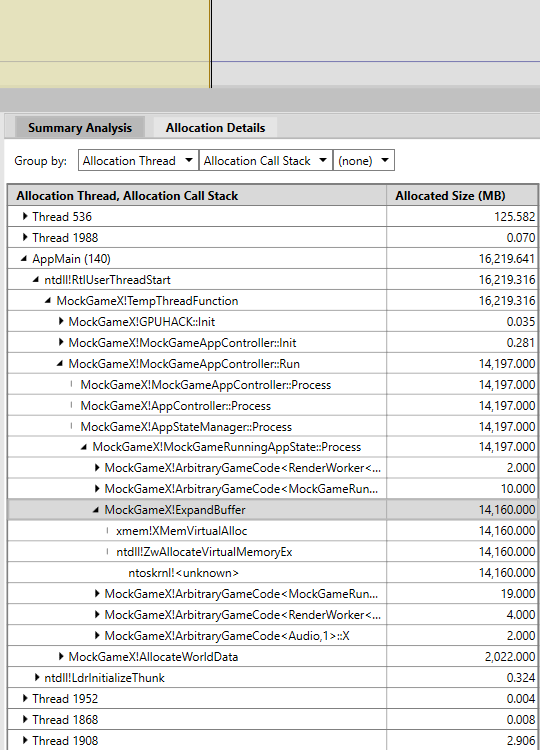
Task: Expand ArbitraryGameCode<MockGameRun row with 19.000 MB
Action: click(97, 594)
